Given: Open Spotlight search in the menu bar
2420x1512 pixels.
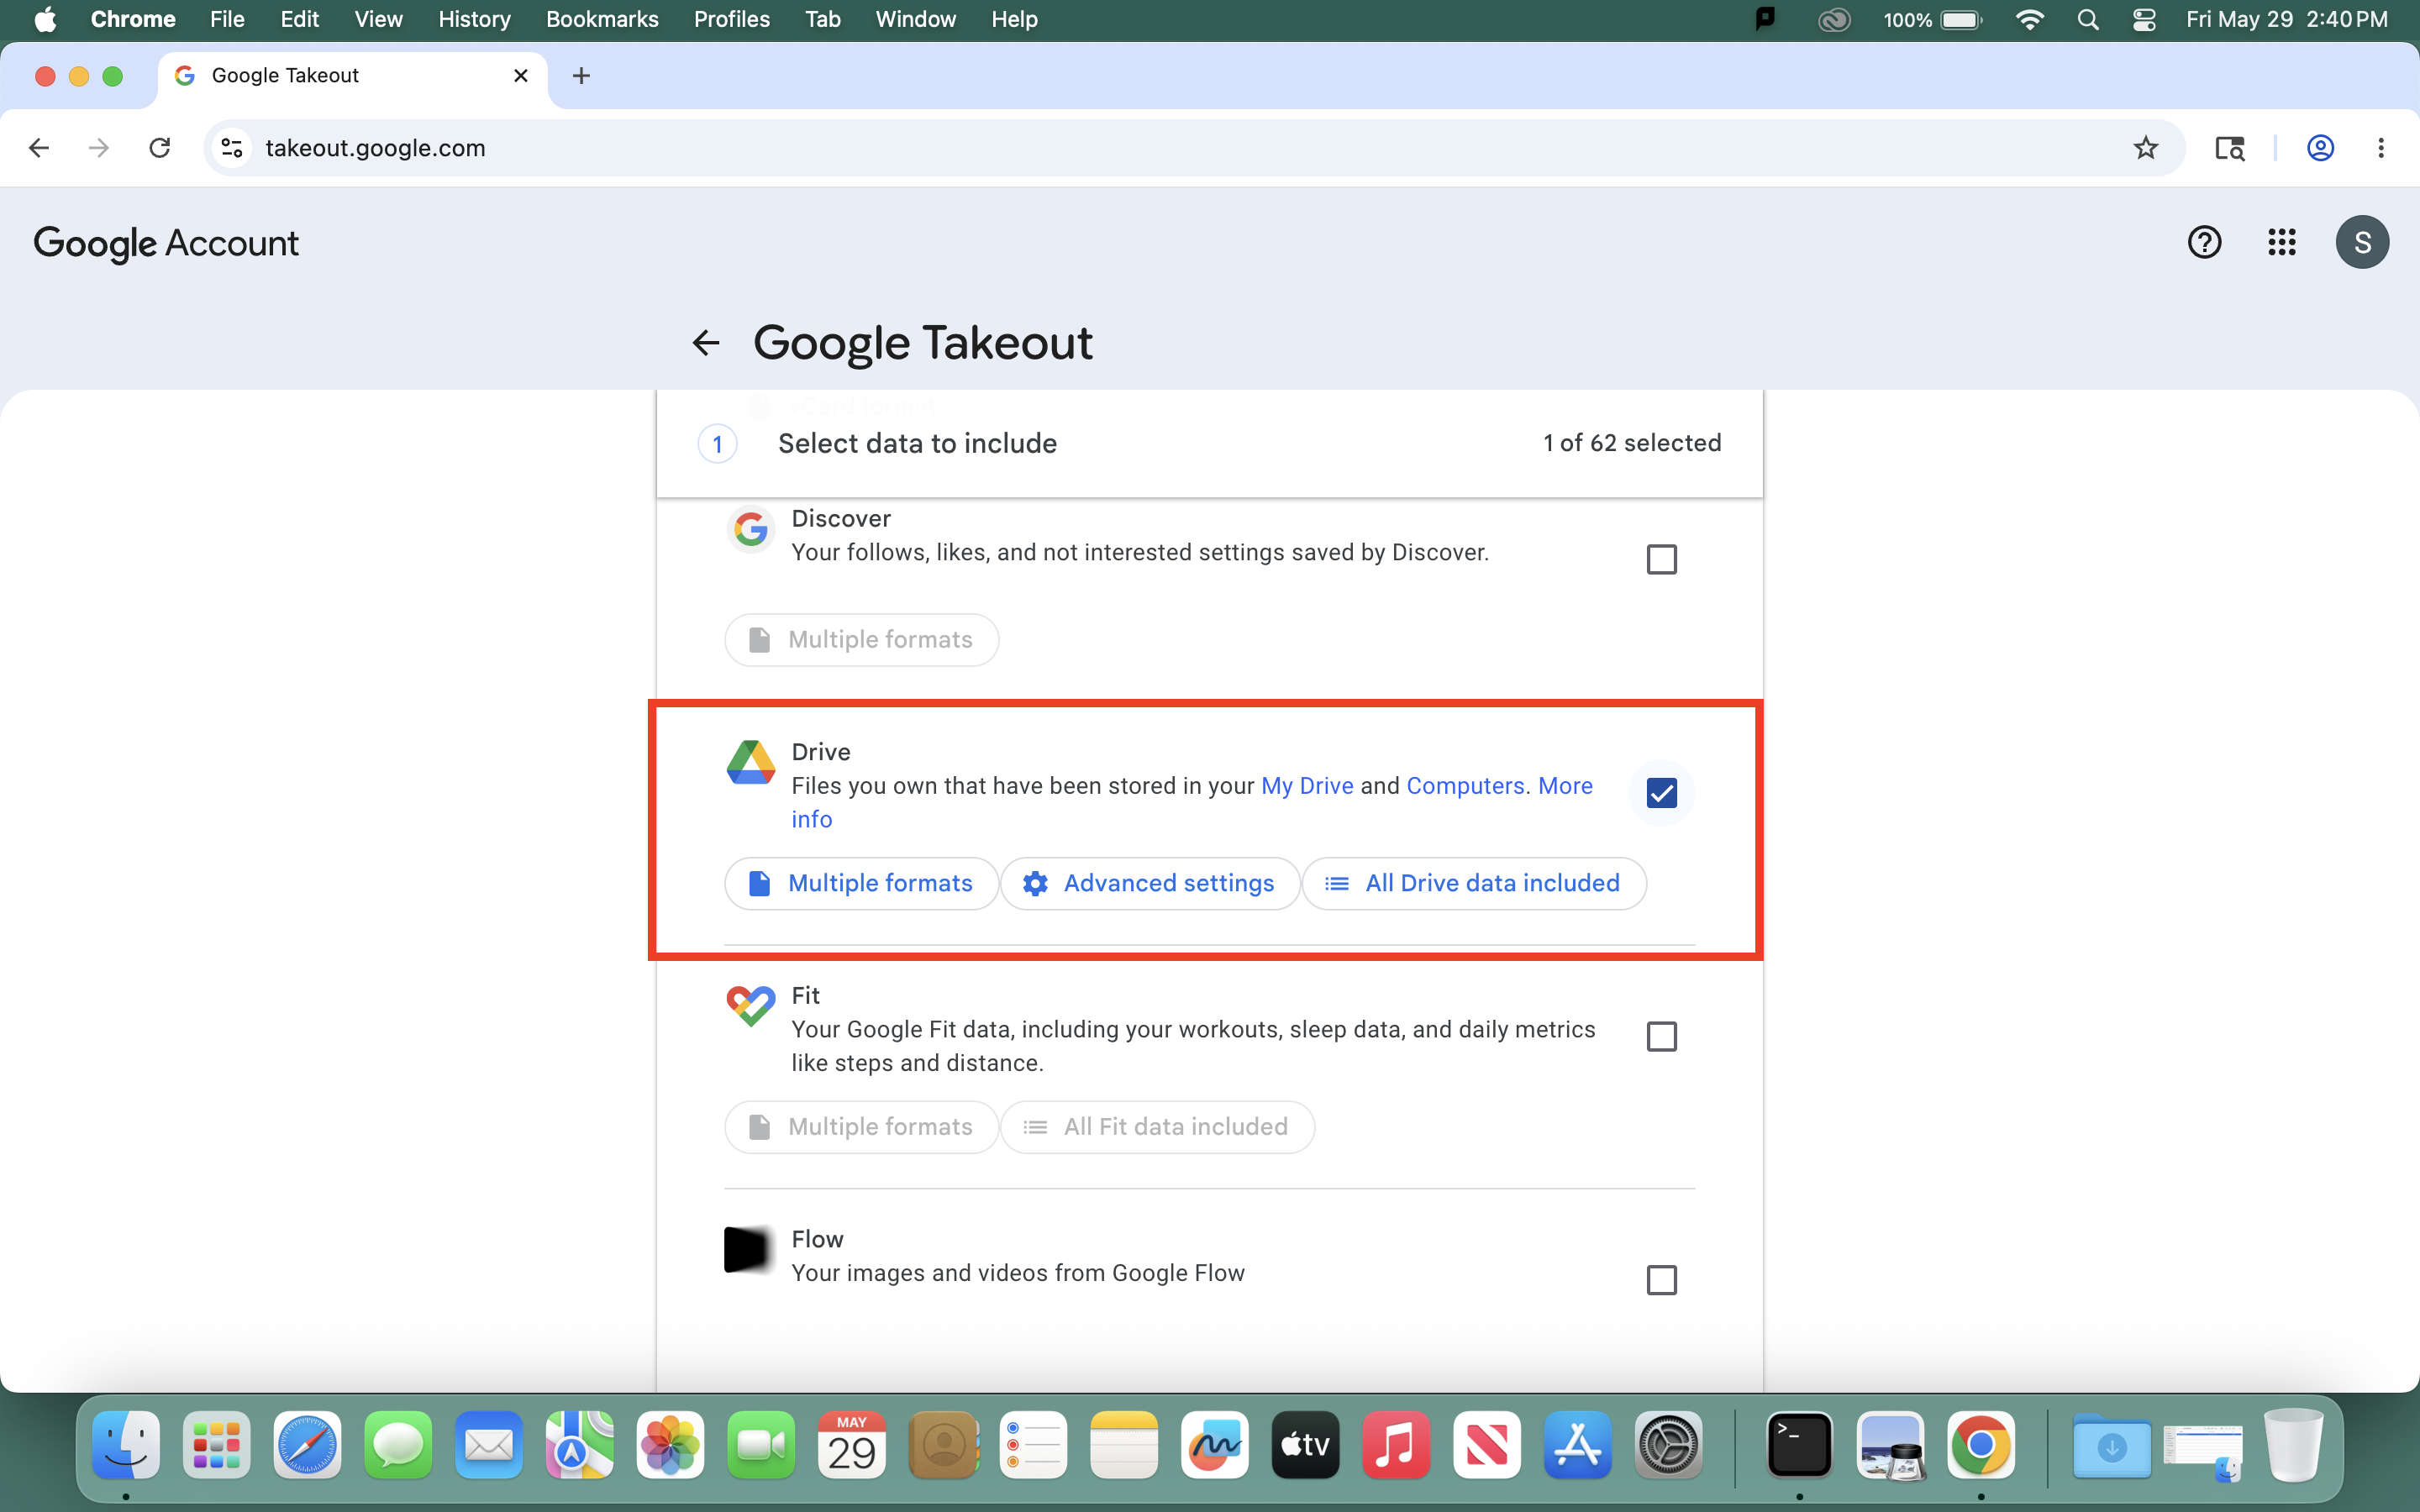Looking at the screenshot, I should pos(2087,20).
